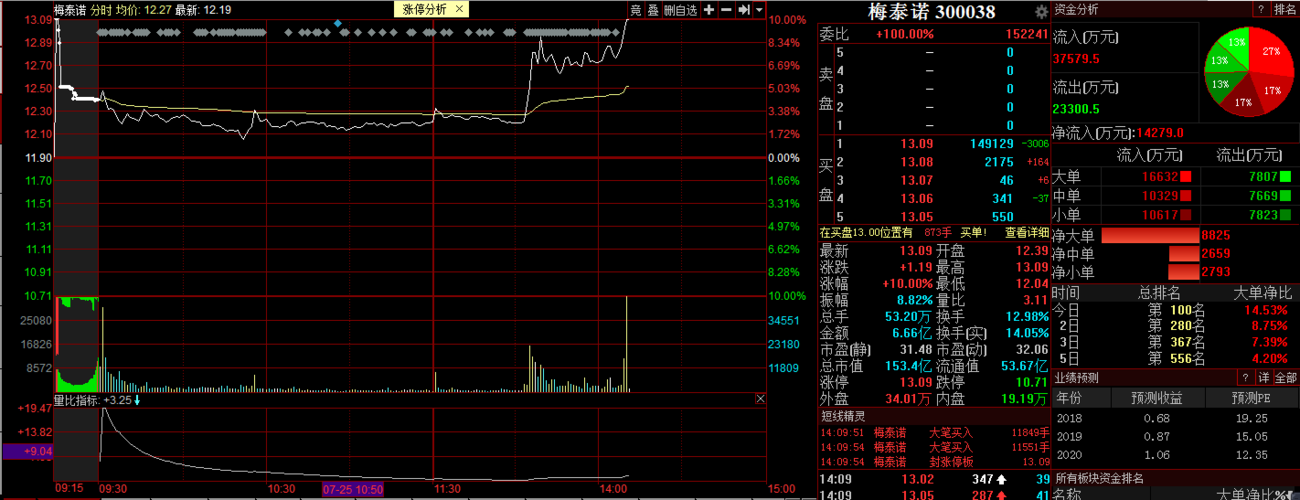Click the help ? button in 业绩预测
This screenshot has width=1300, height=500.
(x=1245, y=378)
